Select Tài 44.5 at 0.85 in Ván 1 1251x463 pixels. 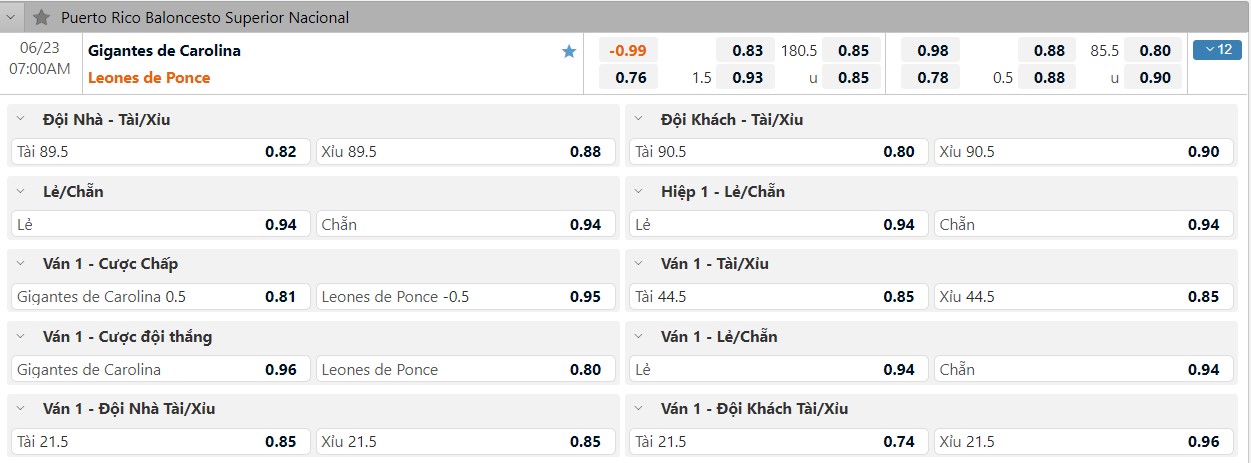pos(779,297)
